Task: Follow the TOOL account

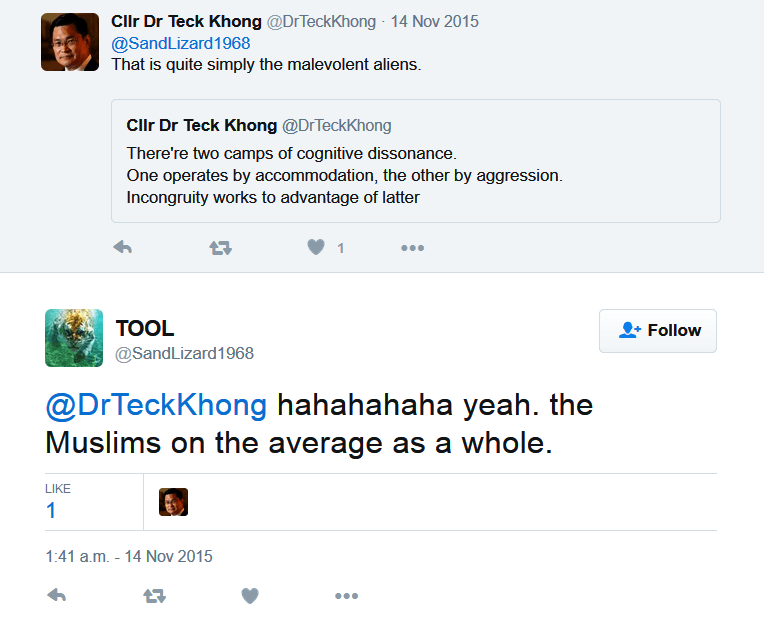Action: pos(658,331)
